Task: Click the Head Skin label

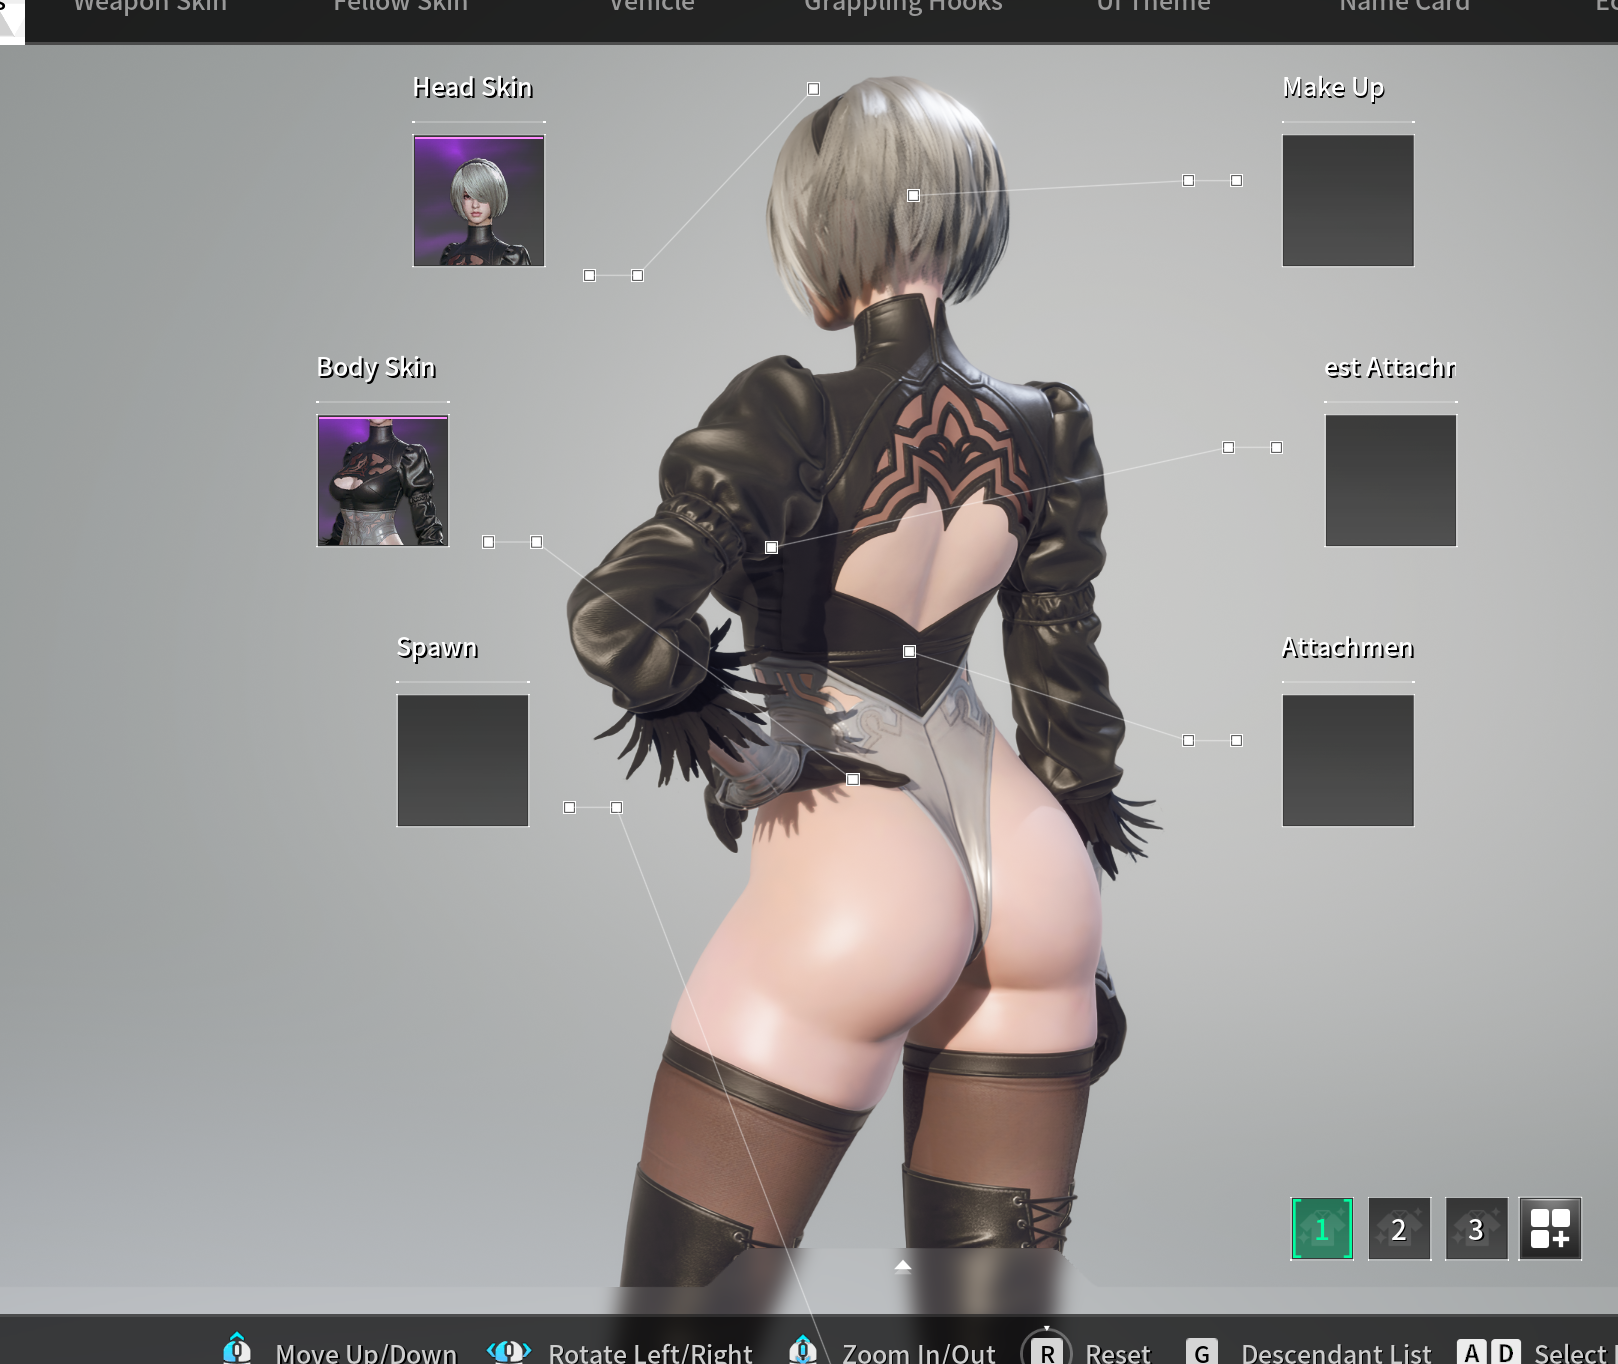Action: 473,88
